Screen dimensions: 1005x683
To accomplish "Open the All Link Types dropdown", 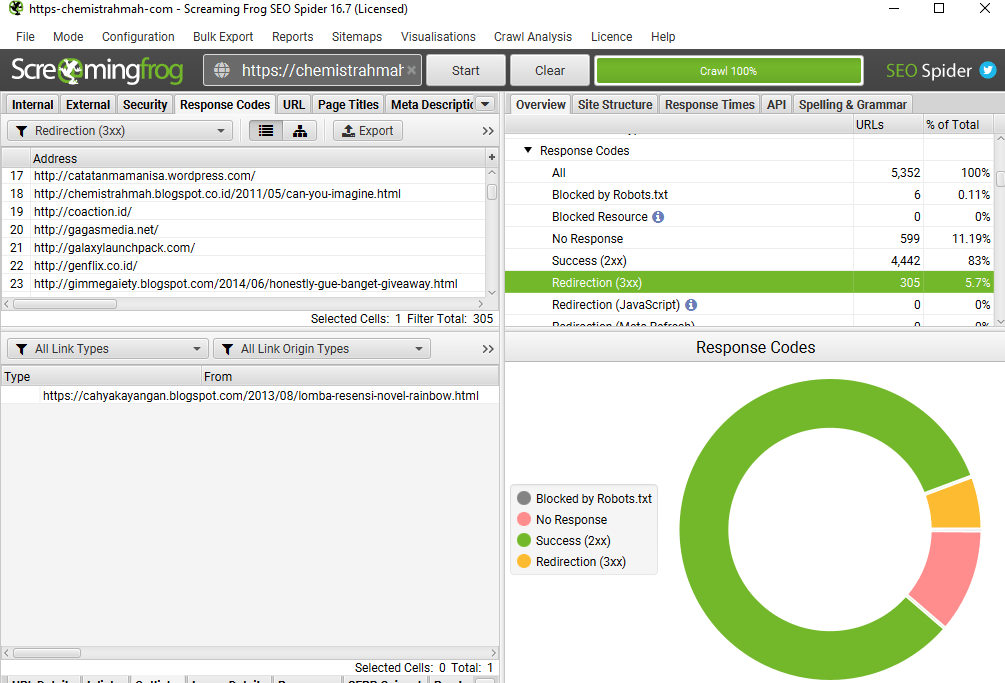I will pyautogui.click(x=106, y=349).
